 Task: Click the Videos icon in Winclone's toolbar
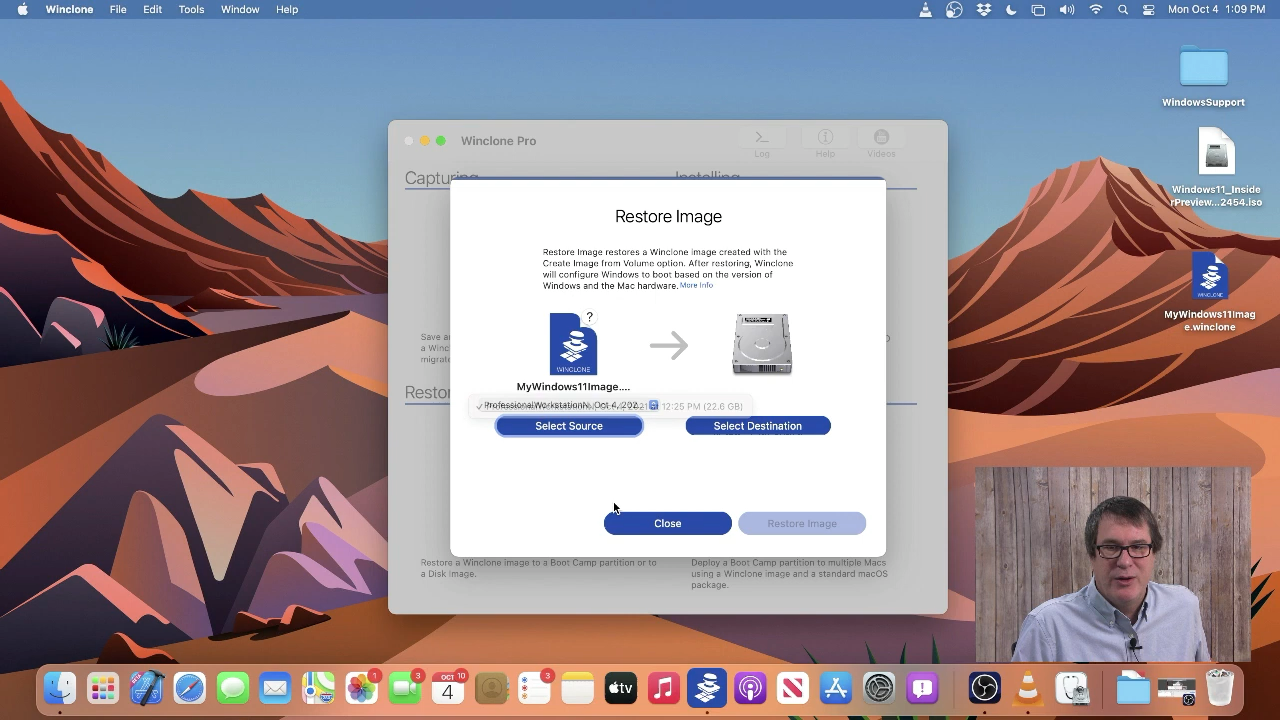point(881,140)
